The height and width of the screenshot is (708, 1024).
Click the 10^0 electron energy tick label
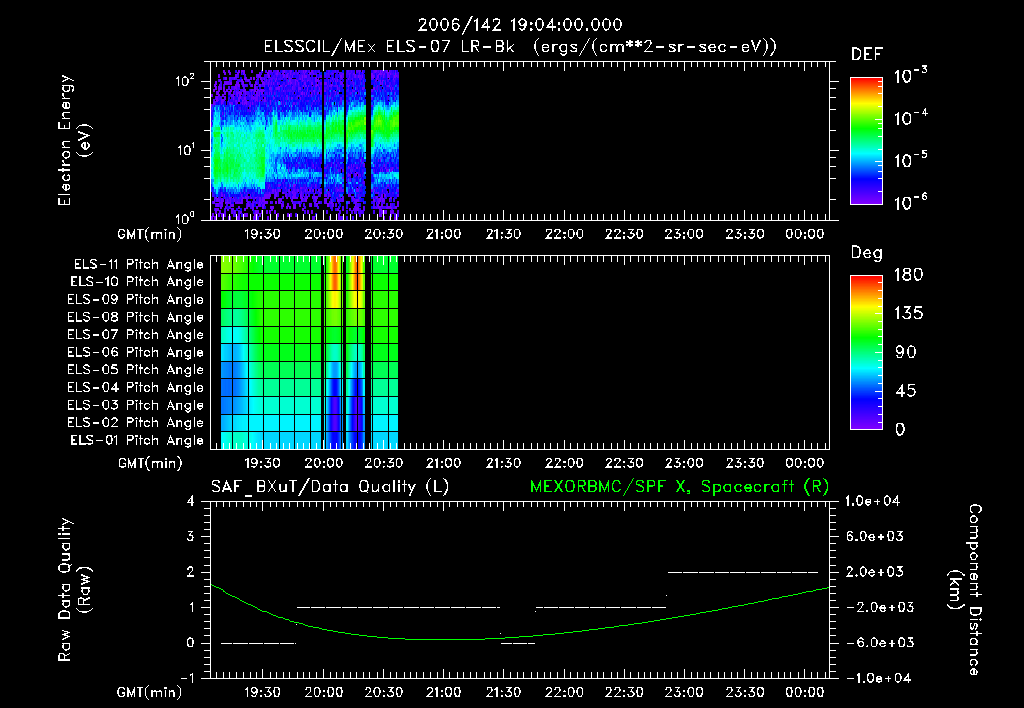pos(185,217)
